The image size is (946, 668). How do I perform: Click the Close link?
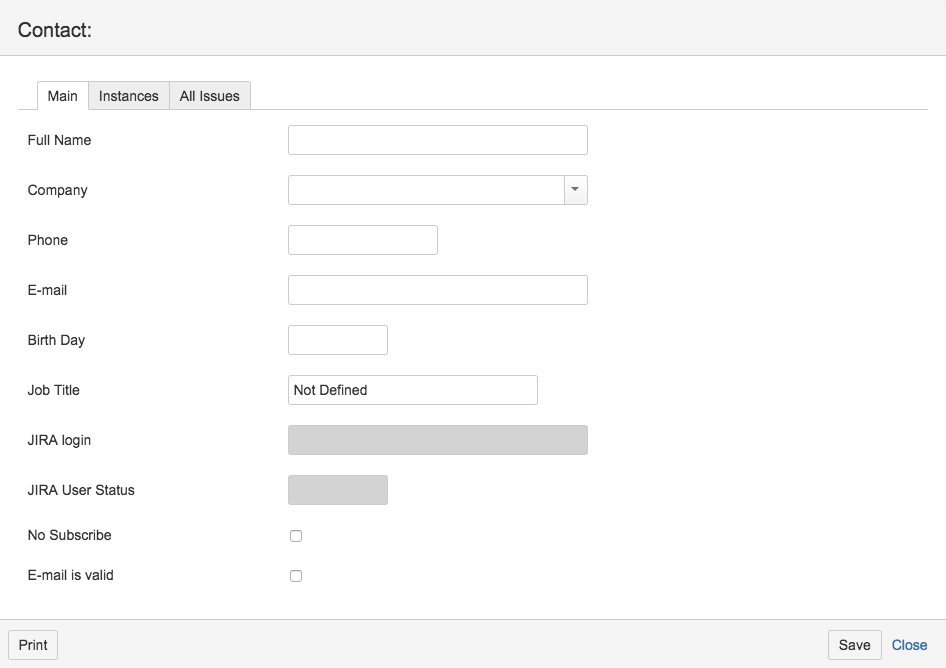pos(909,645)
